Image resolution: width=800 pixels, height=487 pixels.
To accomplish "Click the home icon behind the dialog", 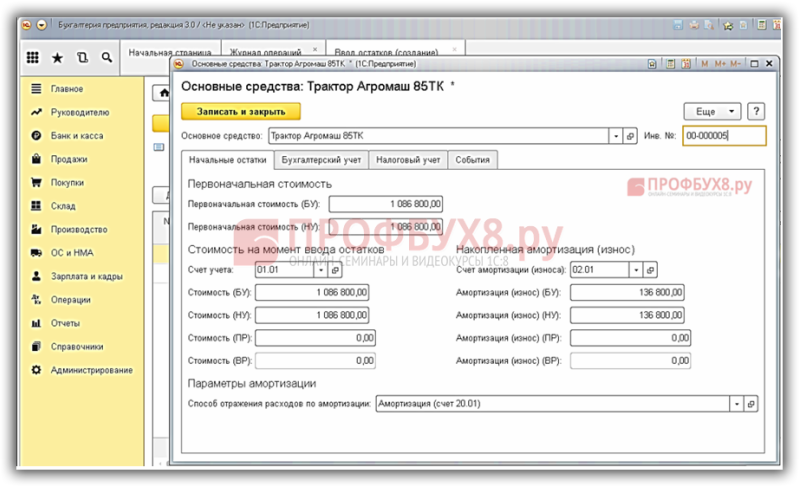I will (x=164, y=93).
